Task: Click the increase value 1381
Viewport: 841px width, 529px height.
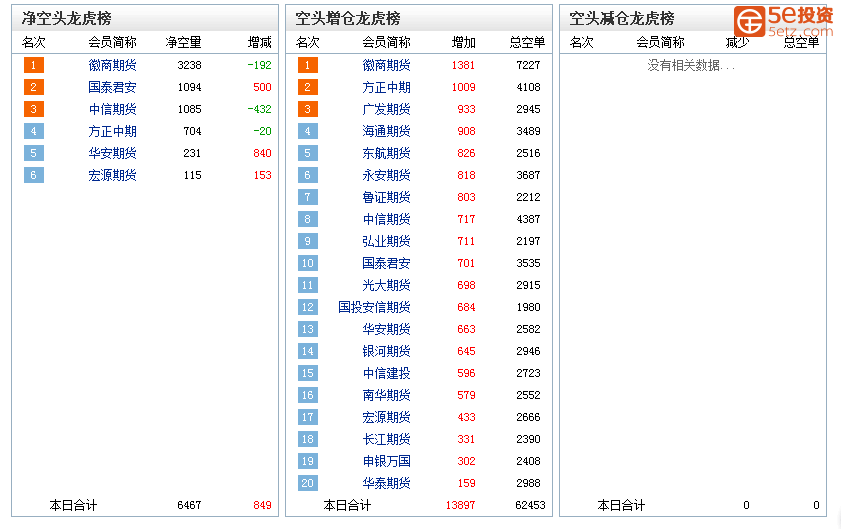Action: tap(463, 65)
